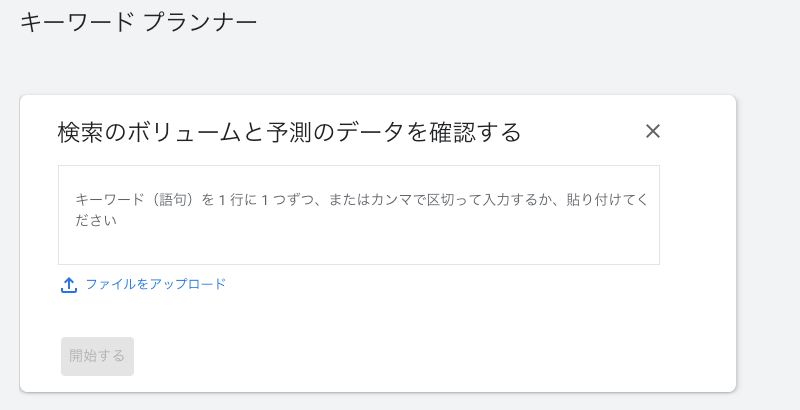Image resolution: width=800 pixels, height=410 pixels.
Task: Click the word キーワード in the page title
Action: click(x=77, y=23)
